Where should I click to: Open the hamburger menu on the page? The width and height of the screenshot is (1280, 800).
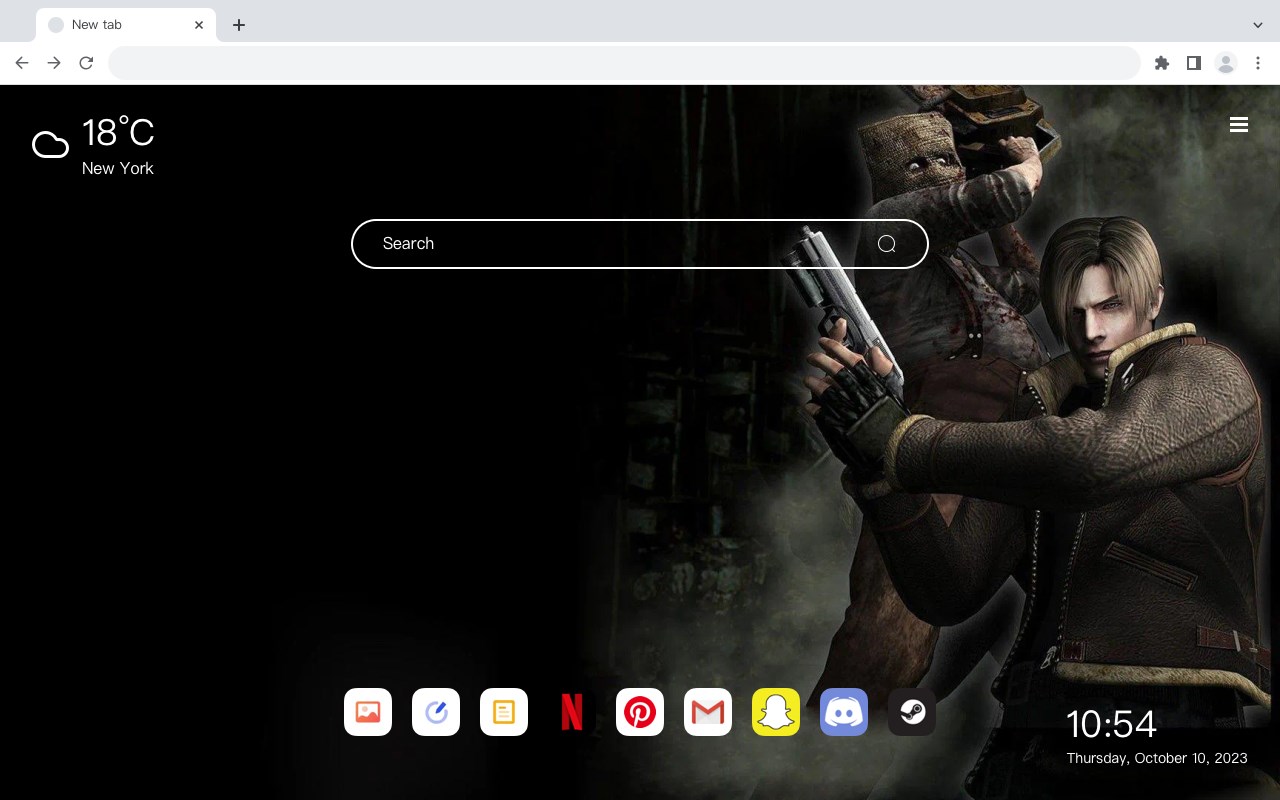(x=1239, y=125)
